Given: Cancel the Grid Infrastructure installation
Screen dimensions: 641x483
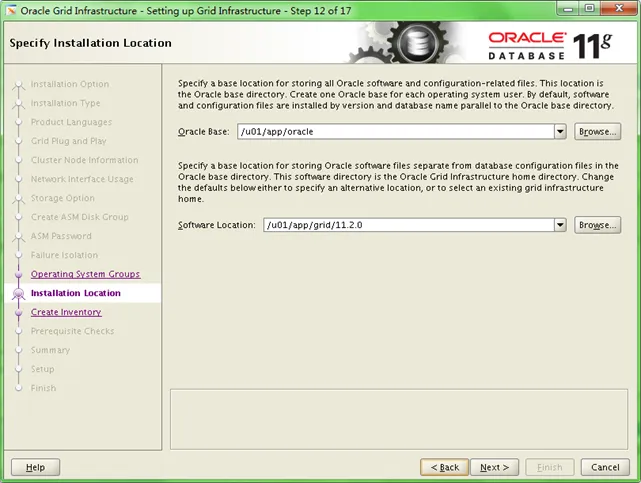Looking at the screenshot, I should (605, 467).
